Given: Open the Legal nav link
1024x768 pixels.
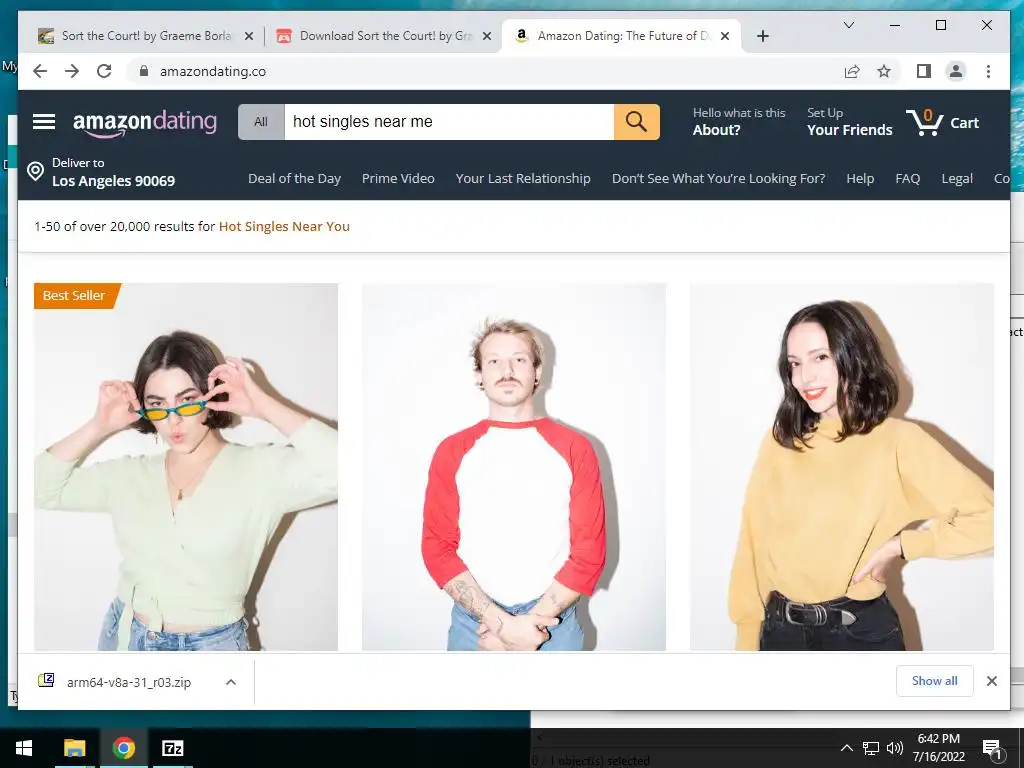Looking at the screenshot, I should pos(957,178).
